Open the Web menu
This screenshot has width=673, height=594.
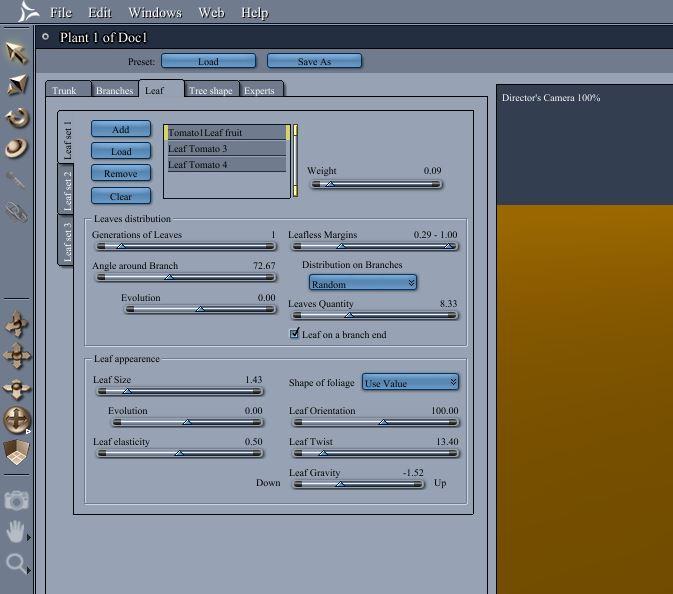[211, 12]
